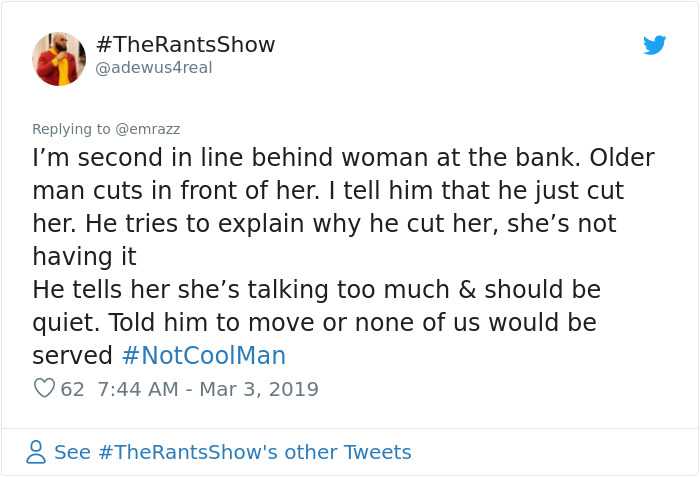Click the Mar 3, 2019 date

coord(257,389)
